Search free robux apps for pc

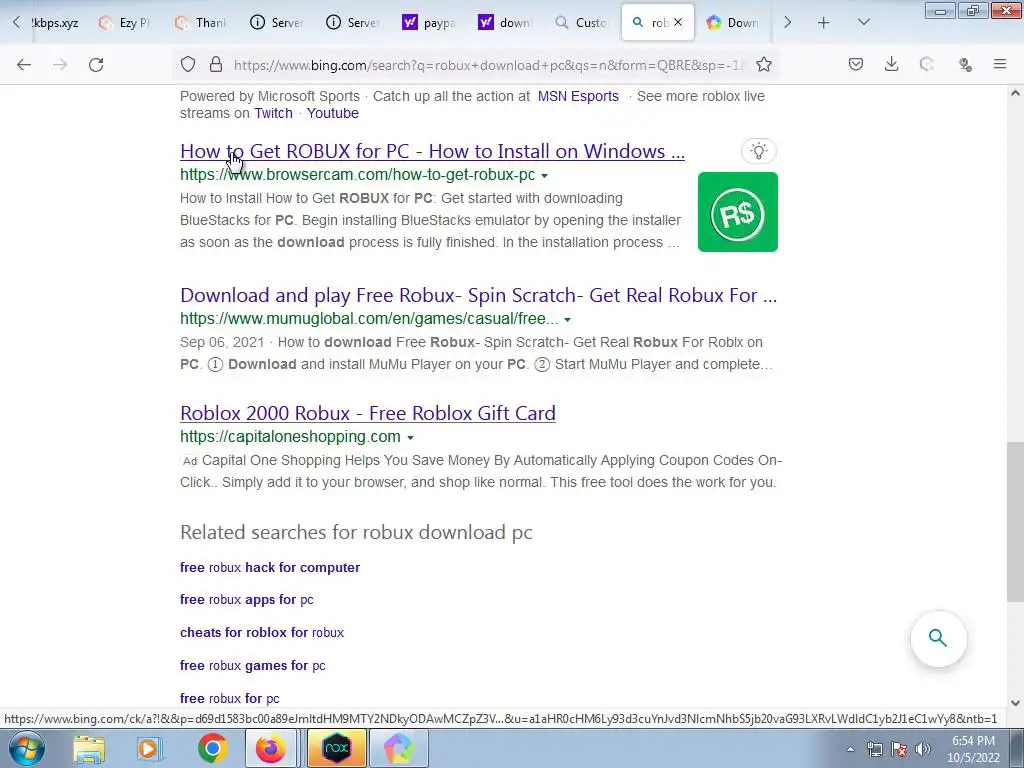pyautogui.click(x=247, y=600)
